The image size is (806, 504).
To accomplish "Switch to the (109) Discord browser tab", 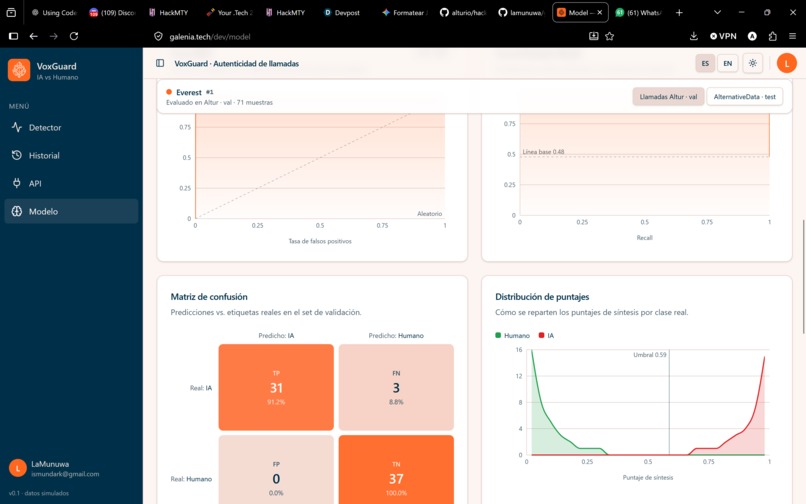I will click(112, 12).
